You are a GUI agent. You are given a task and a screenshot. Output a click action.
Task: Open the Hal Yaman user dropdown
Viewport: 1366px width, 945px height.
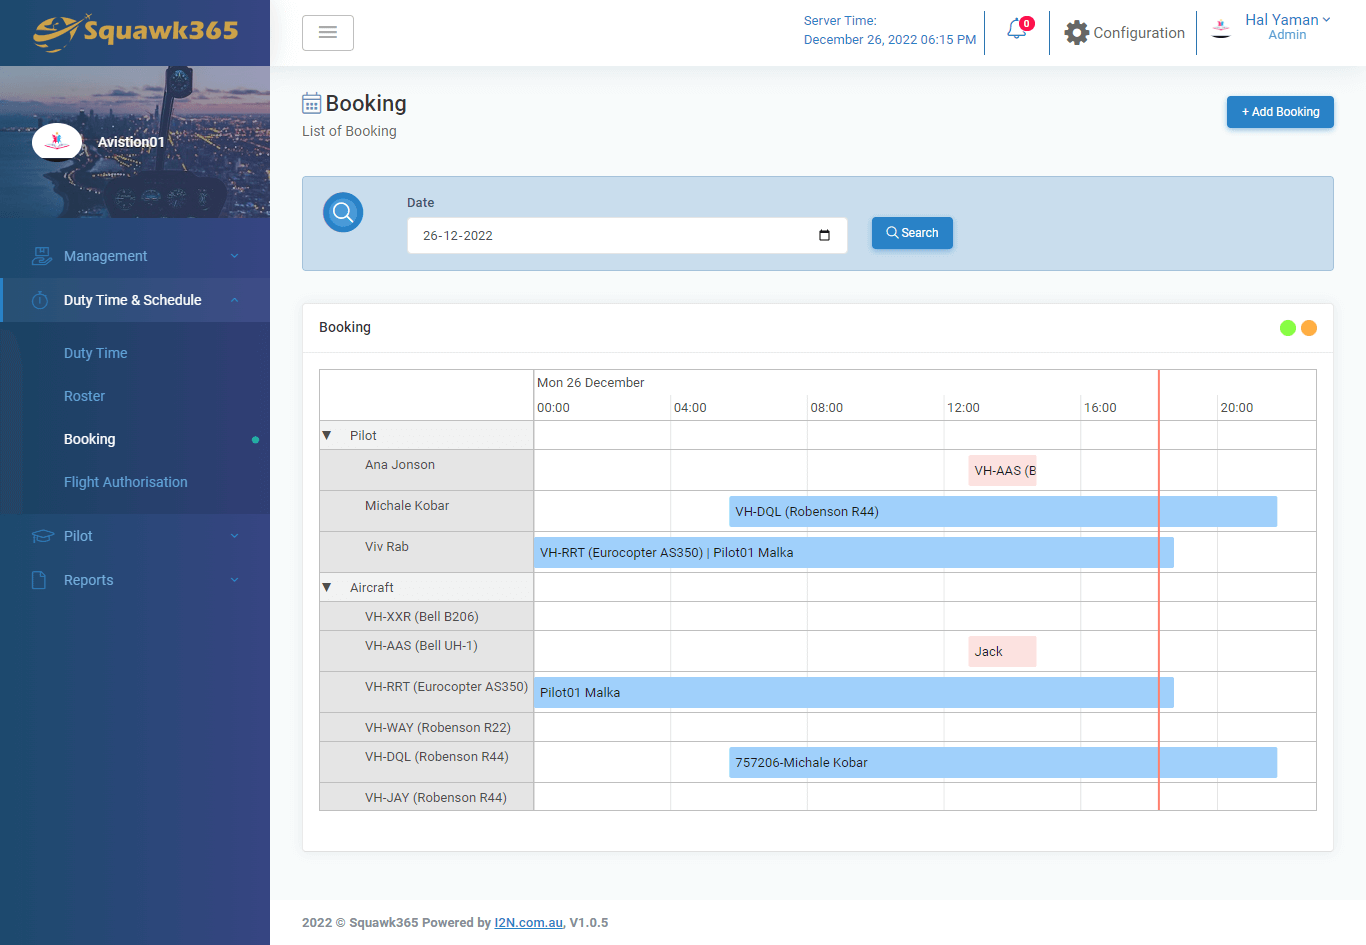click(1287, 20)
